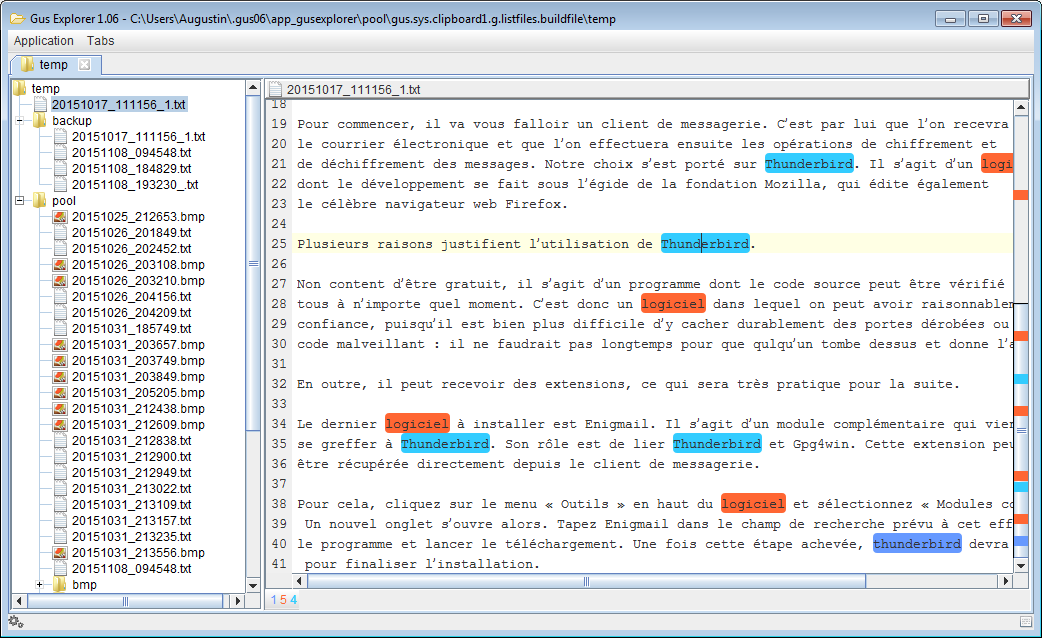Viewport: 1042px width, 638px height.
Task: Click the backup folder icon
Action: [40, 120]
